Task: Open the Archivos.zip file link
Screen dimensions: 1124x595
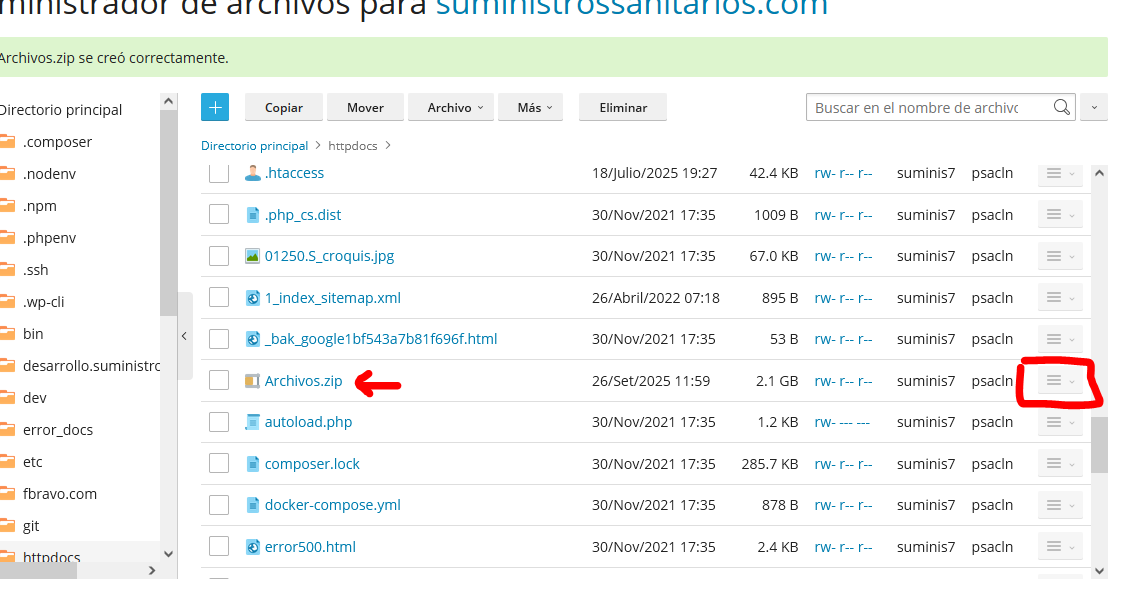Action: tap(301, 380)
